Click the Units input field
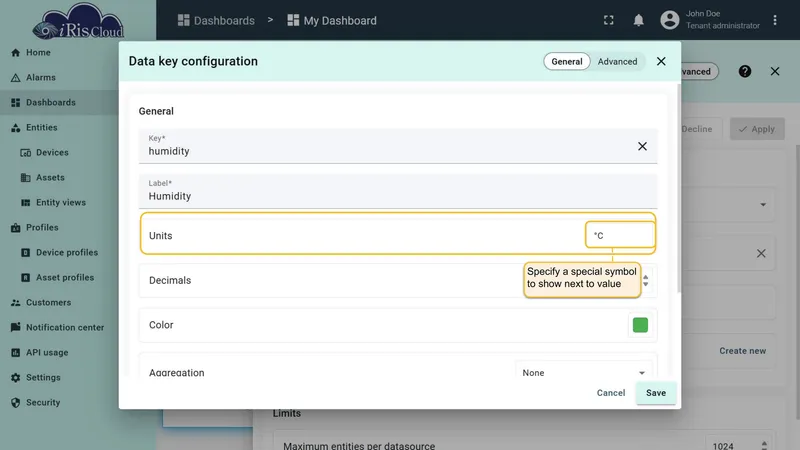 tap(619, 235)
